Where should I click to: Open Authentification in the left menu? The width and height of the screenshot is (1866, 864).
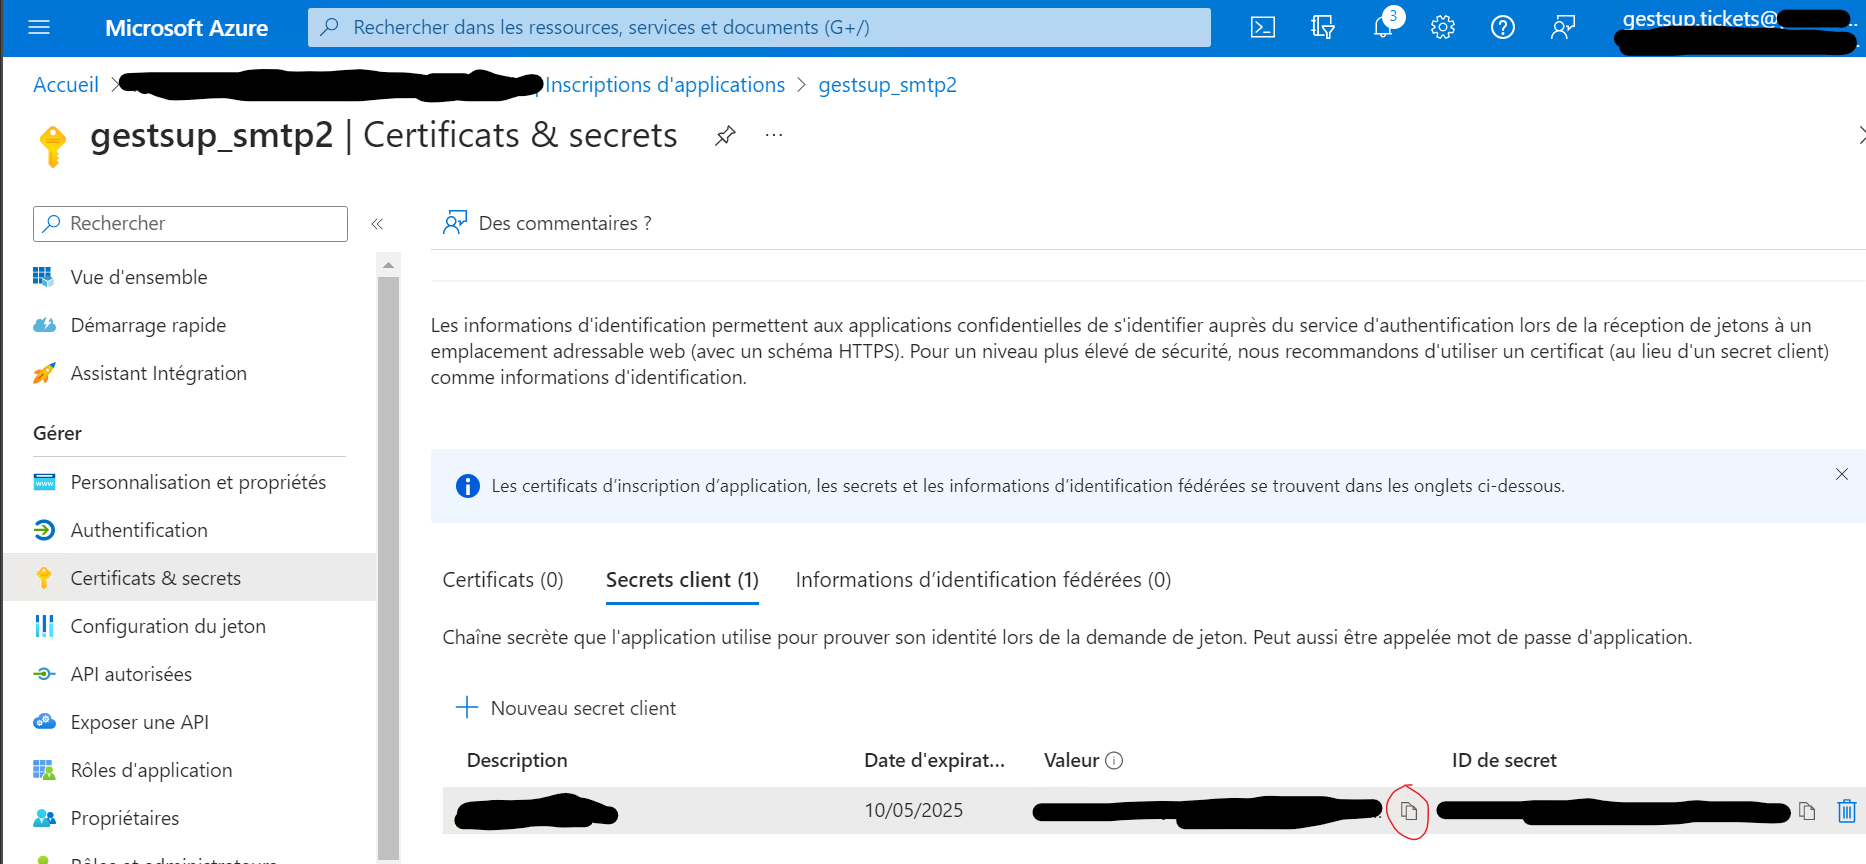139,530
